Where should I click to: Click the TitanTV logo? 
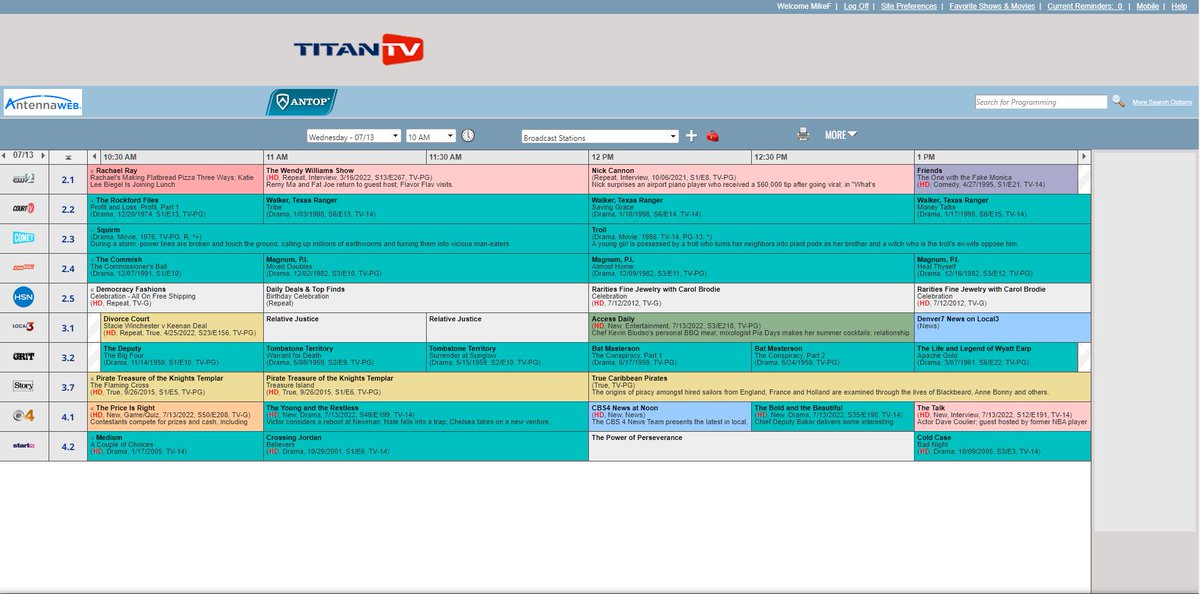359,49
